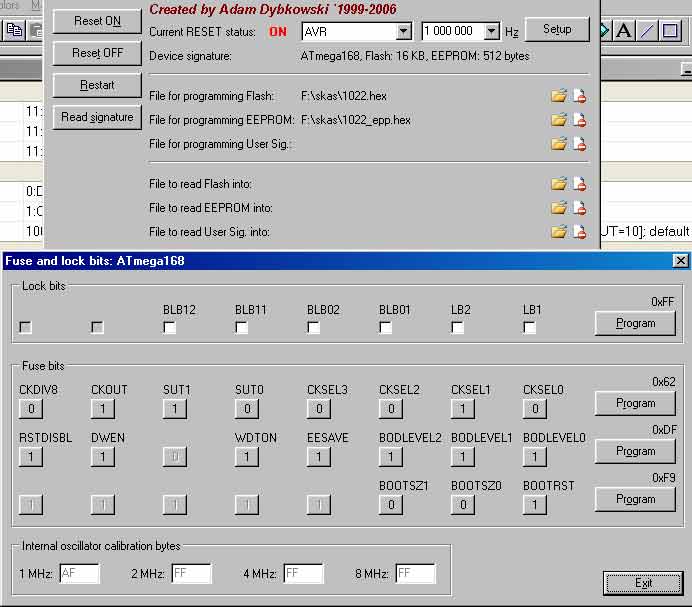Browse file to read User Sig. into
692x607 pixels.
[559, 232]
